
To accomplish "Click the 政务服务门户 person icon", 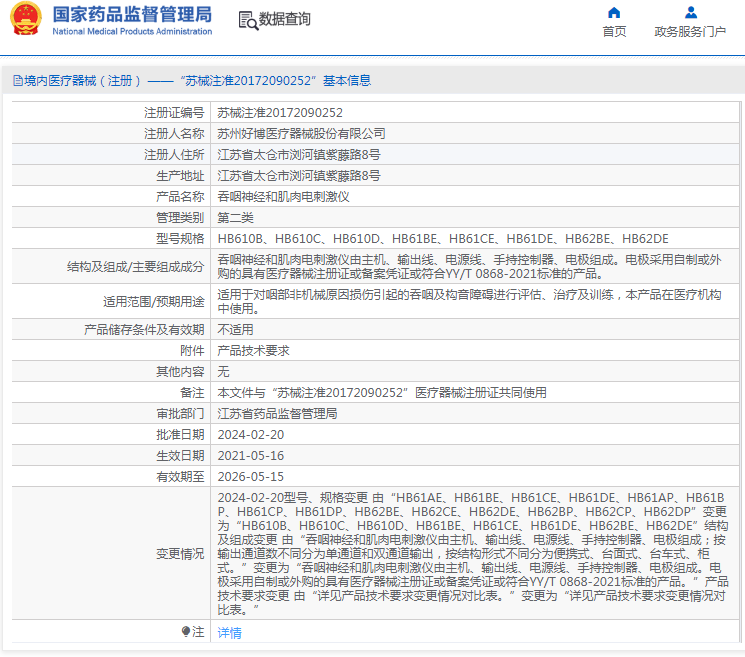I will [x=690, y=13].
